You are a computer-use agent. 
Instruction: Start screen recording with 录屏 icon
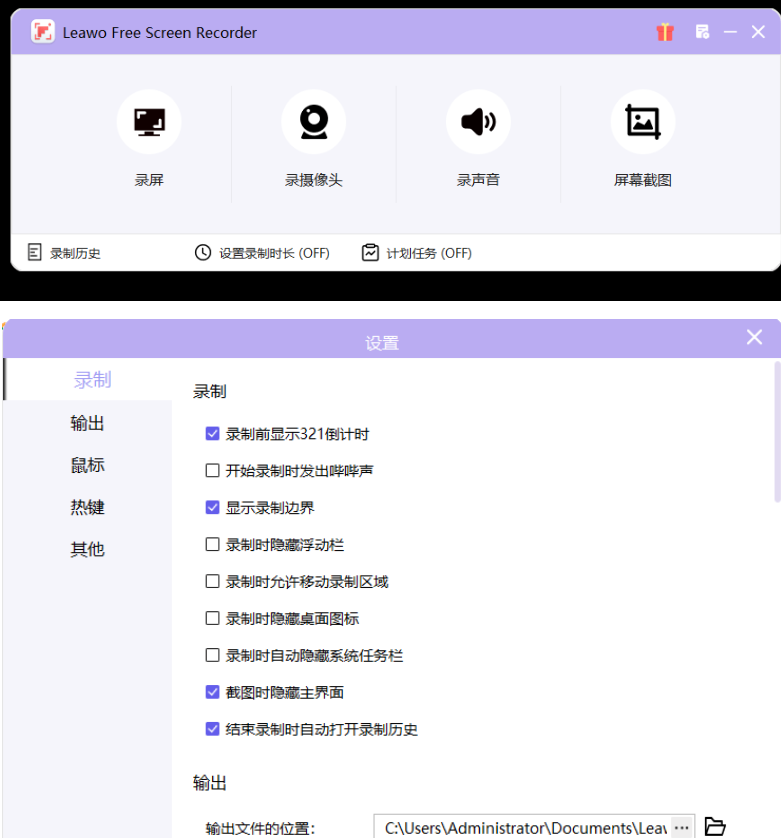pos(149,122)
